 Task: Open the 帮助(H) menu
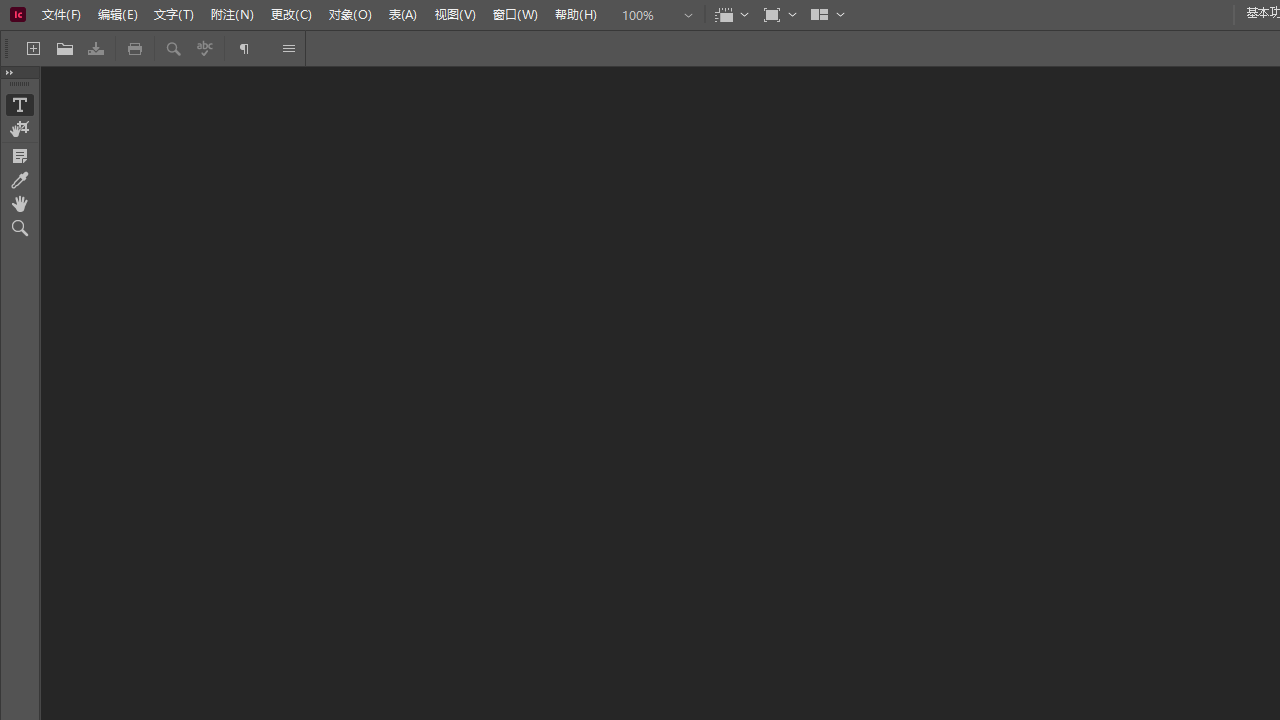click(x=576, y=15)
